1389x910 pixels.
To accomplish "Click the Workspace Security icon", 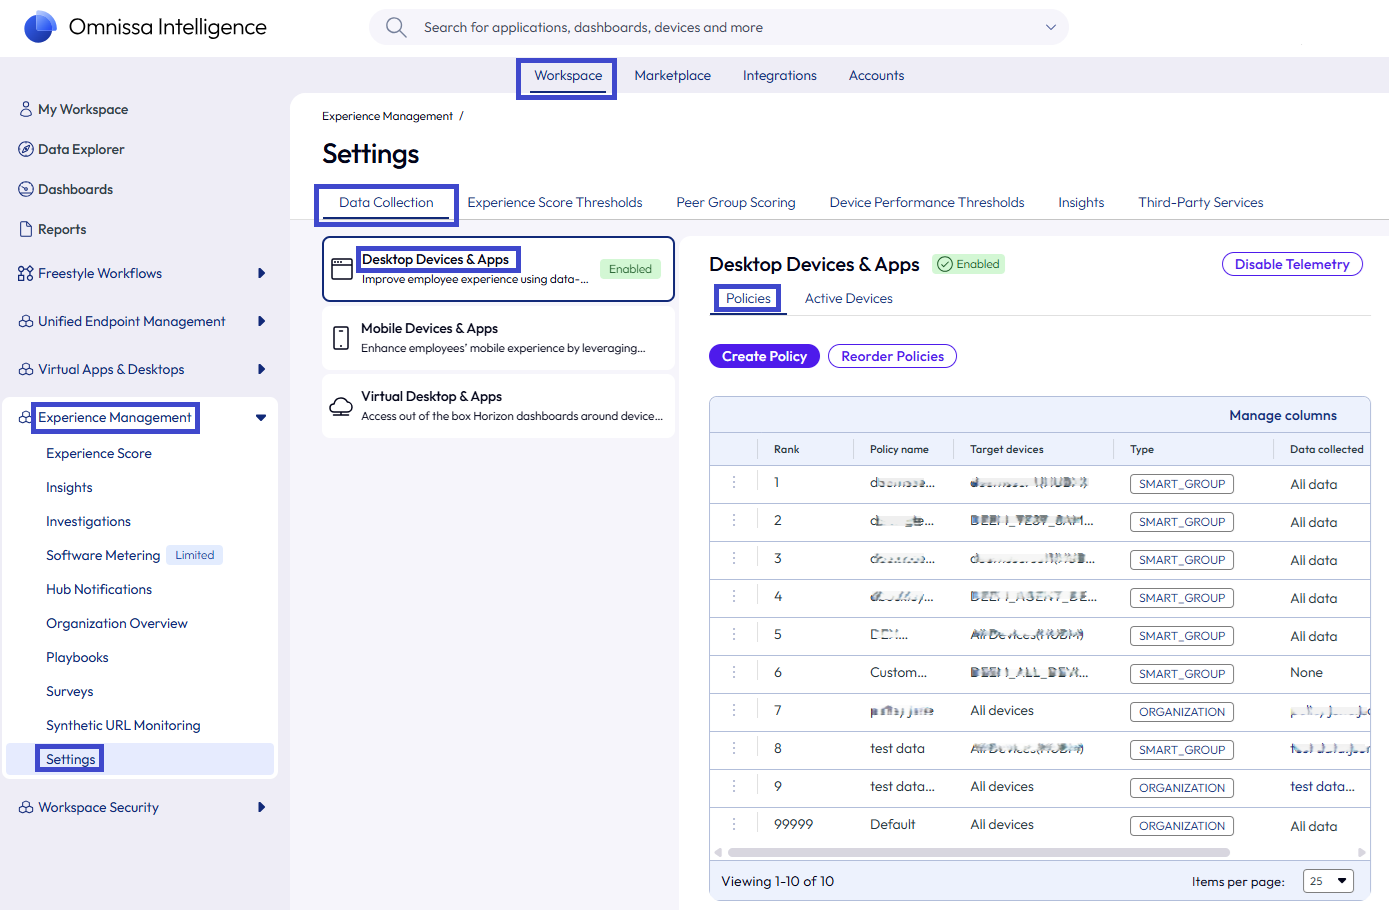I will click(26, 807).
